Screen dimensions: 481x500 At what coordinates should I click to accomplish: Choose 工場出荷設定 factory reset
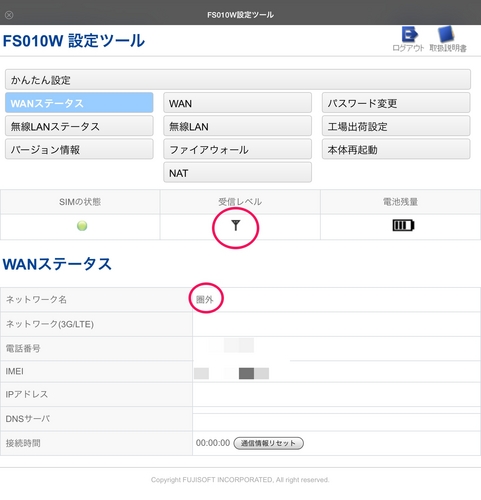(396, 126)
